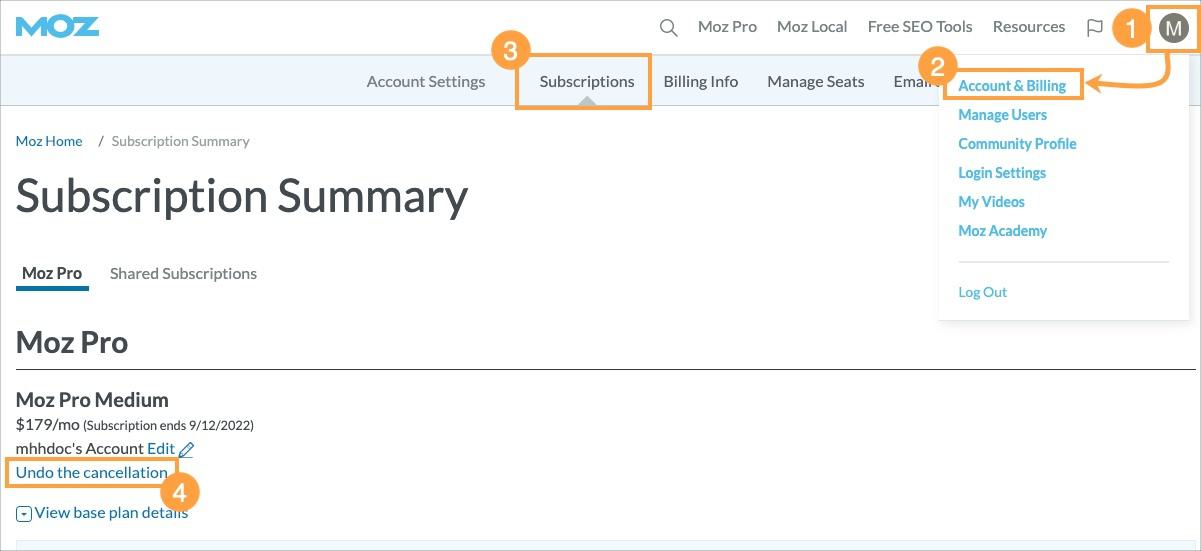
Task: Click the pencil edit icon
Action: click(187, 450)
